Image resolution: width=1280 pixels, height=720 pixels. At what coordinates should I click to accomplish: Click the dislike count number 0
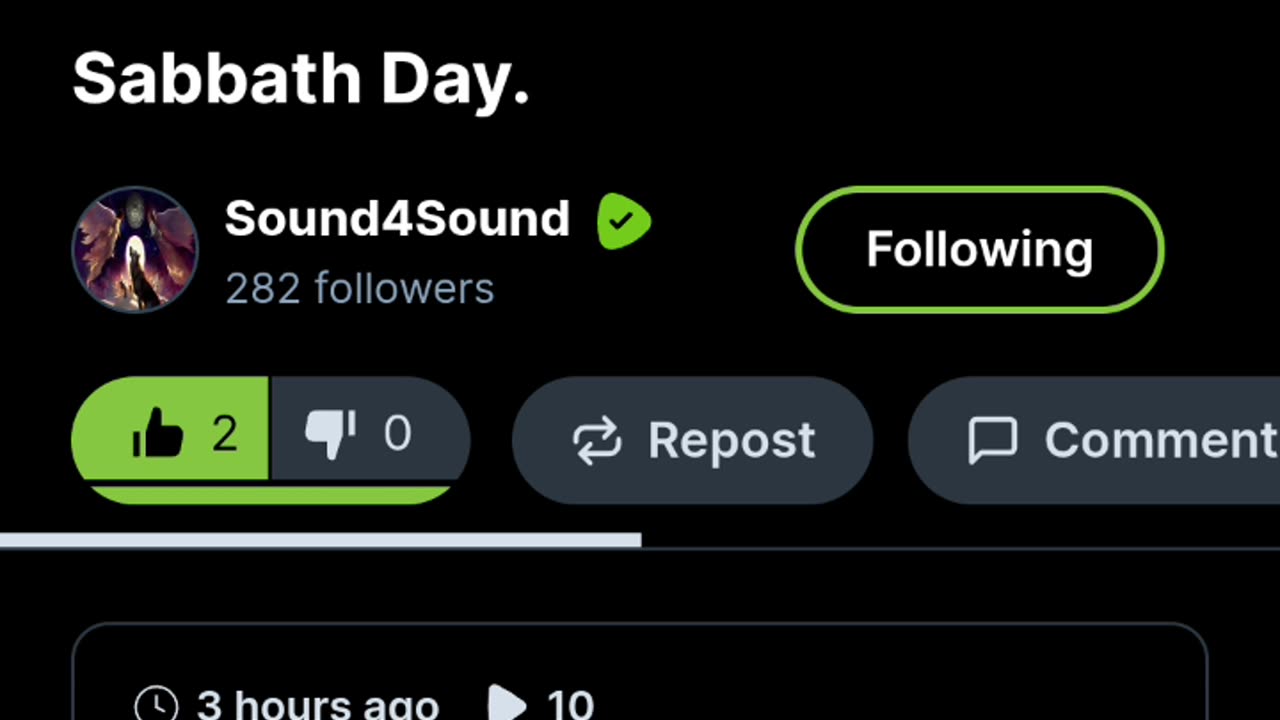click(x=397, y=434)
